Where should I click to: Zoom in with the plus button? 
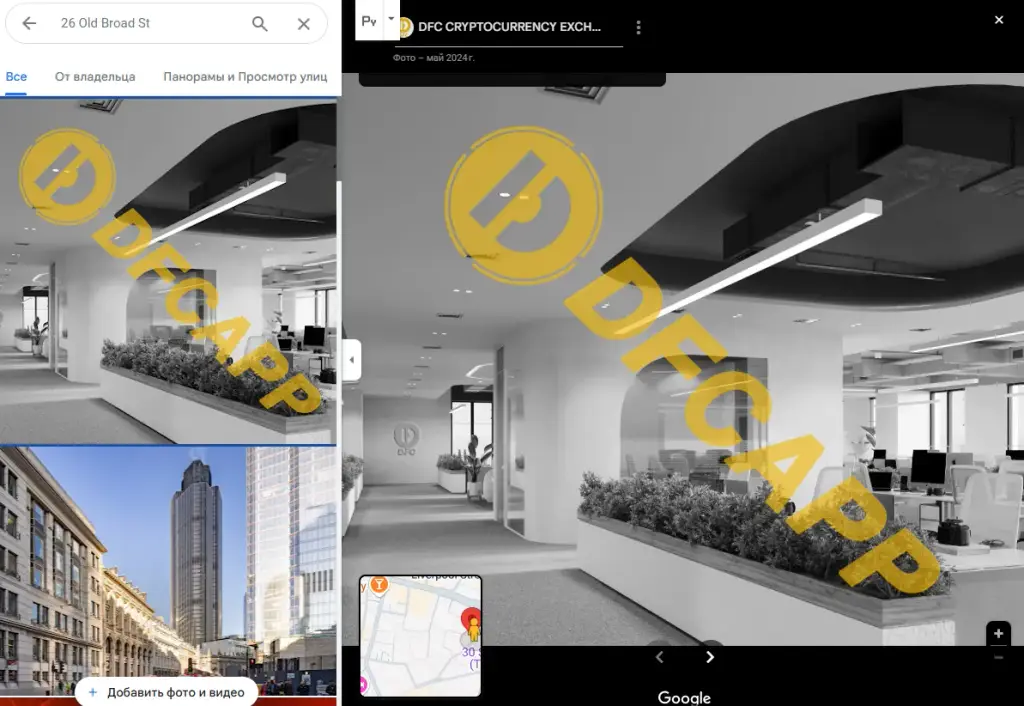[x=999, y=633]
